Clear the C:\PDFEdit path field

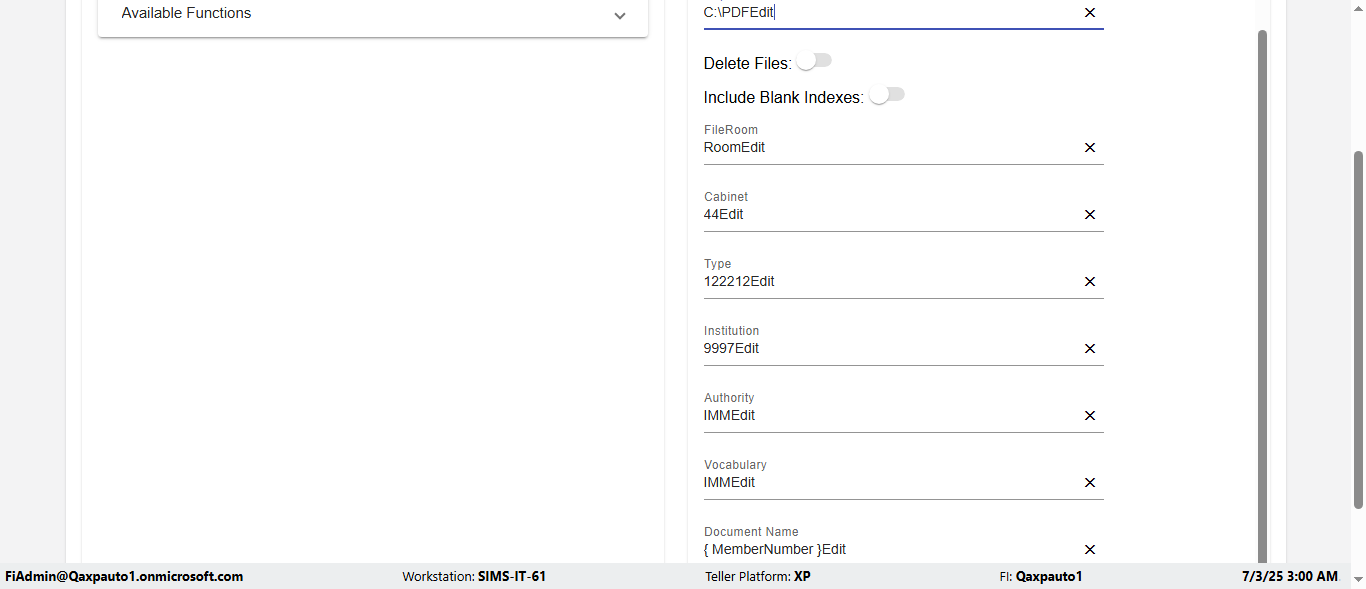click(x=1090, y=13)
